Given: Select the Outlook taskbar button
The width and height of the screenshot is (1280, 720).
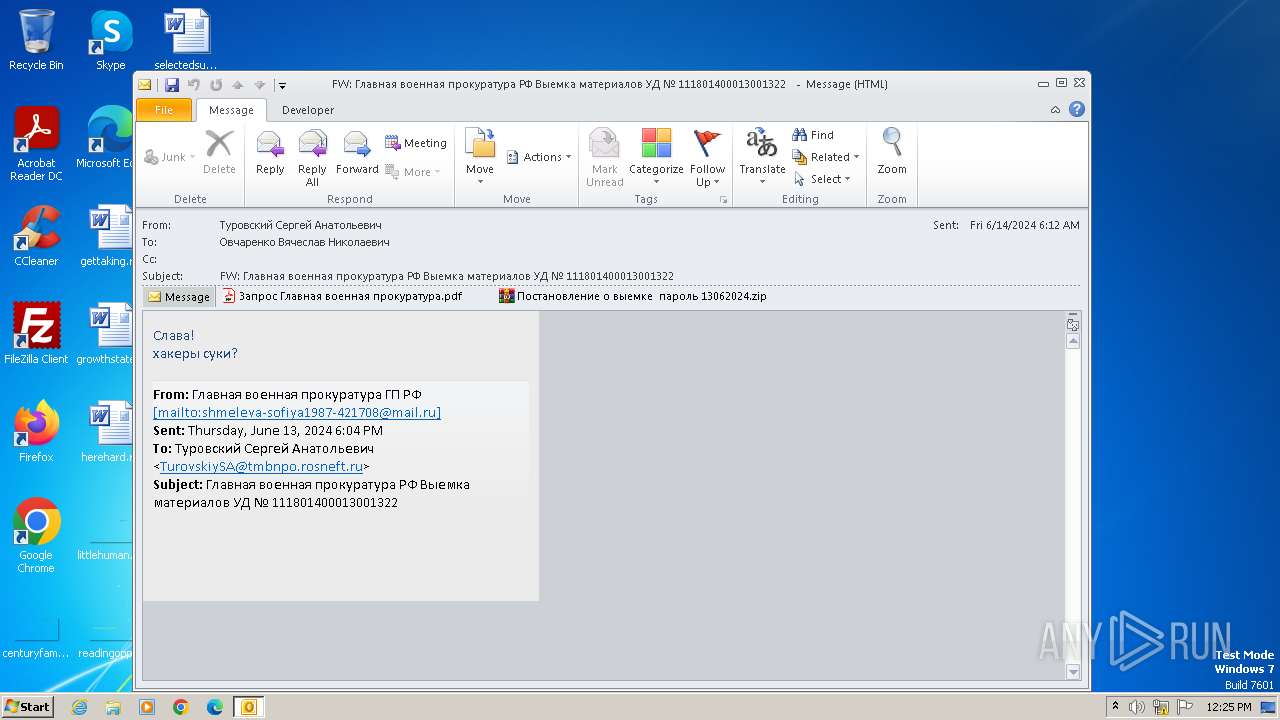Looking at the screenshot, I should click(249, 707).
